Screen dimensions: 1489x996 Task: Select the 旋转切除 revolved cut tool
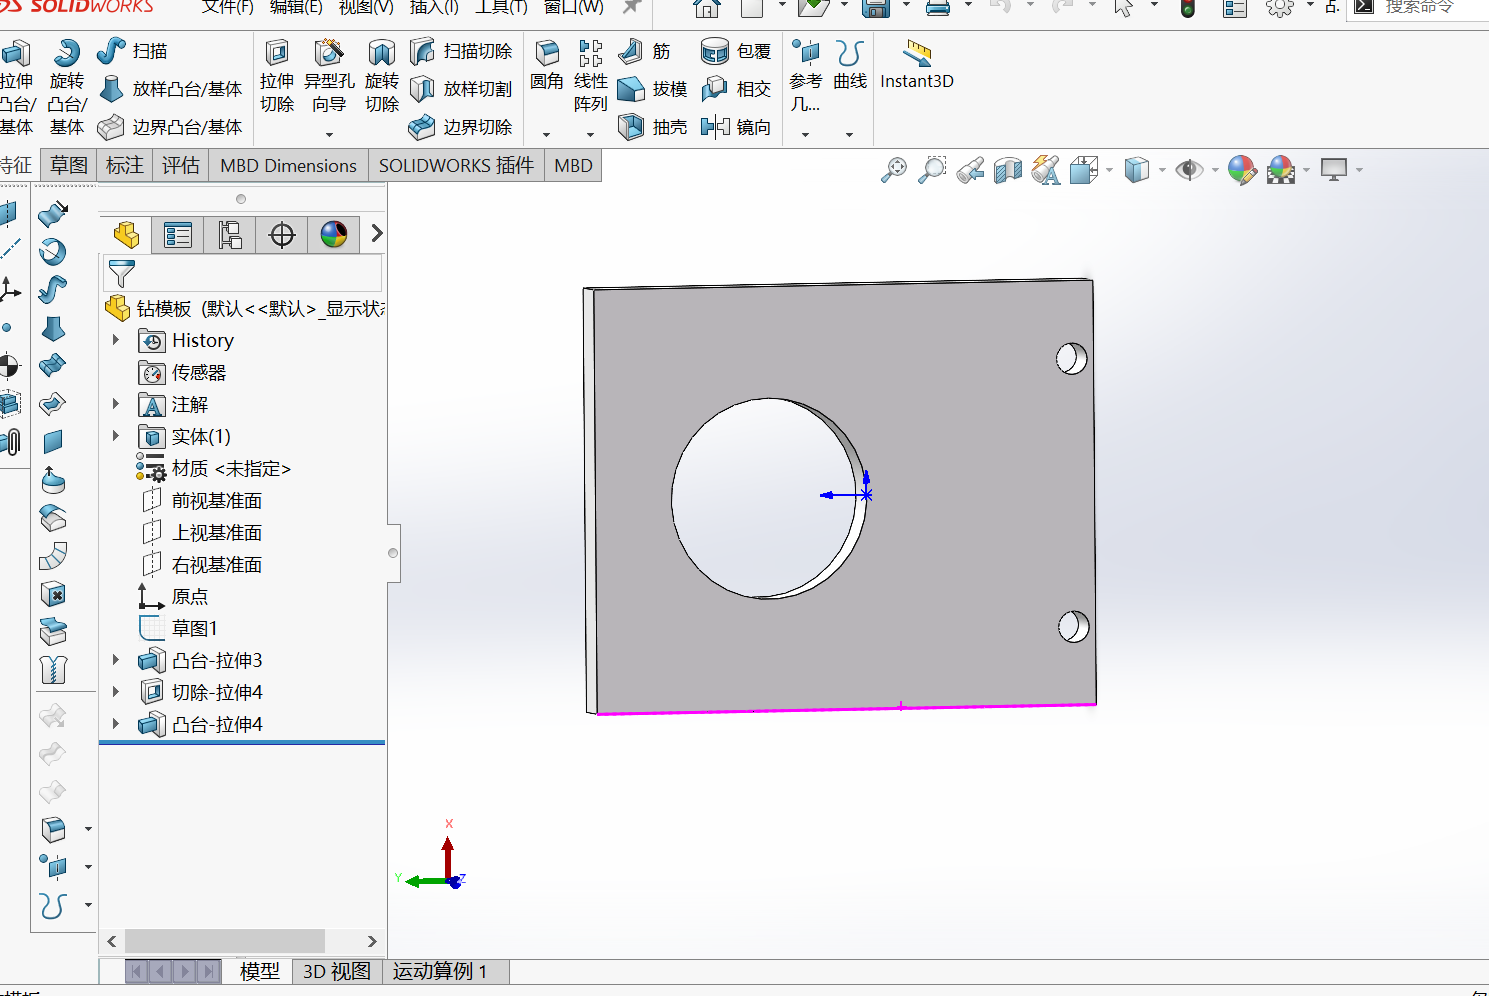tap(382, 77)
